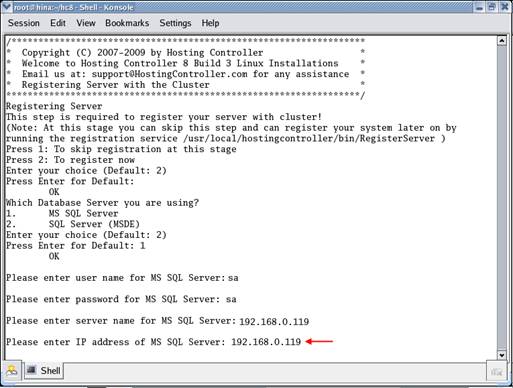Click the support@HostingController.com email text

click(169, 74)
